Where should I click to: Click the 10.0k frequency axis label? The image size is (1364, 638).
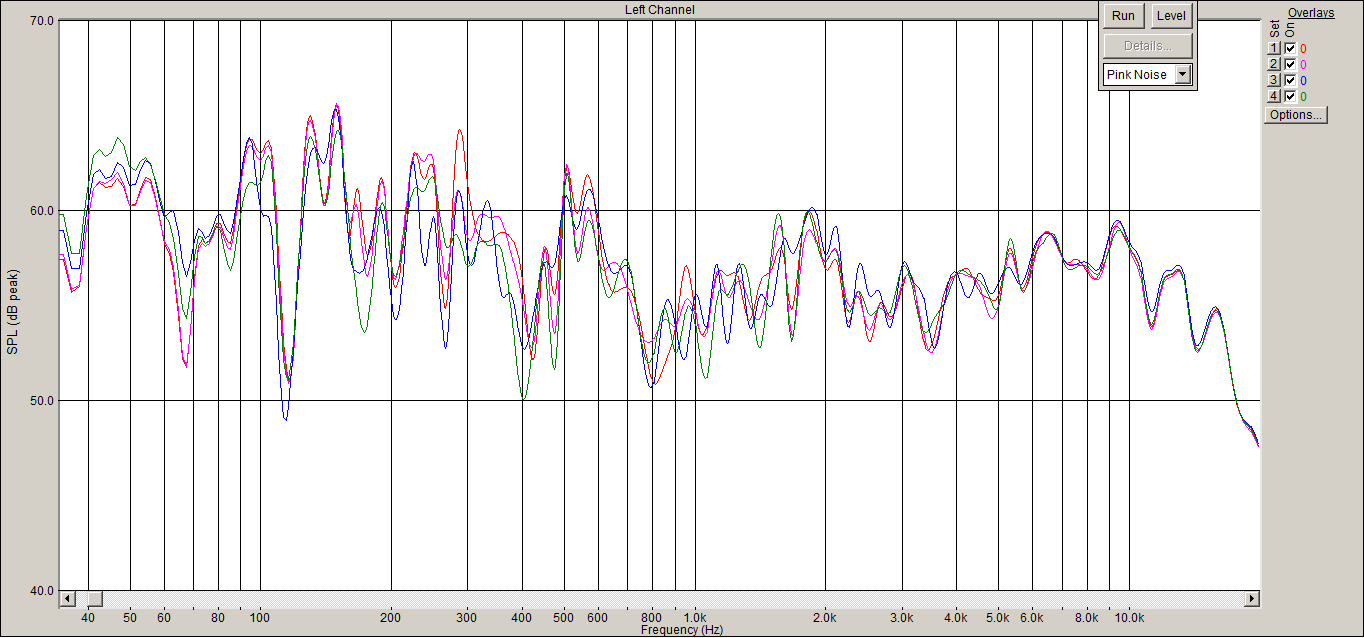point(1130,618)
